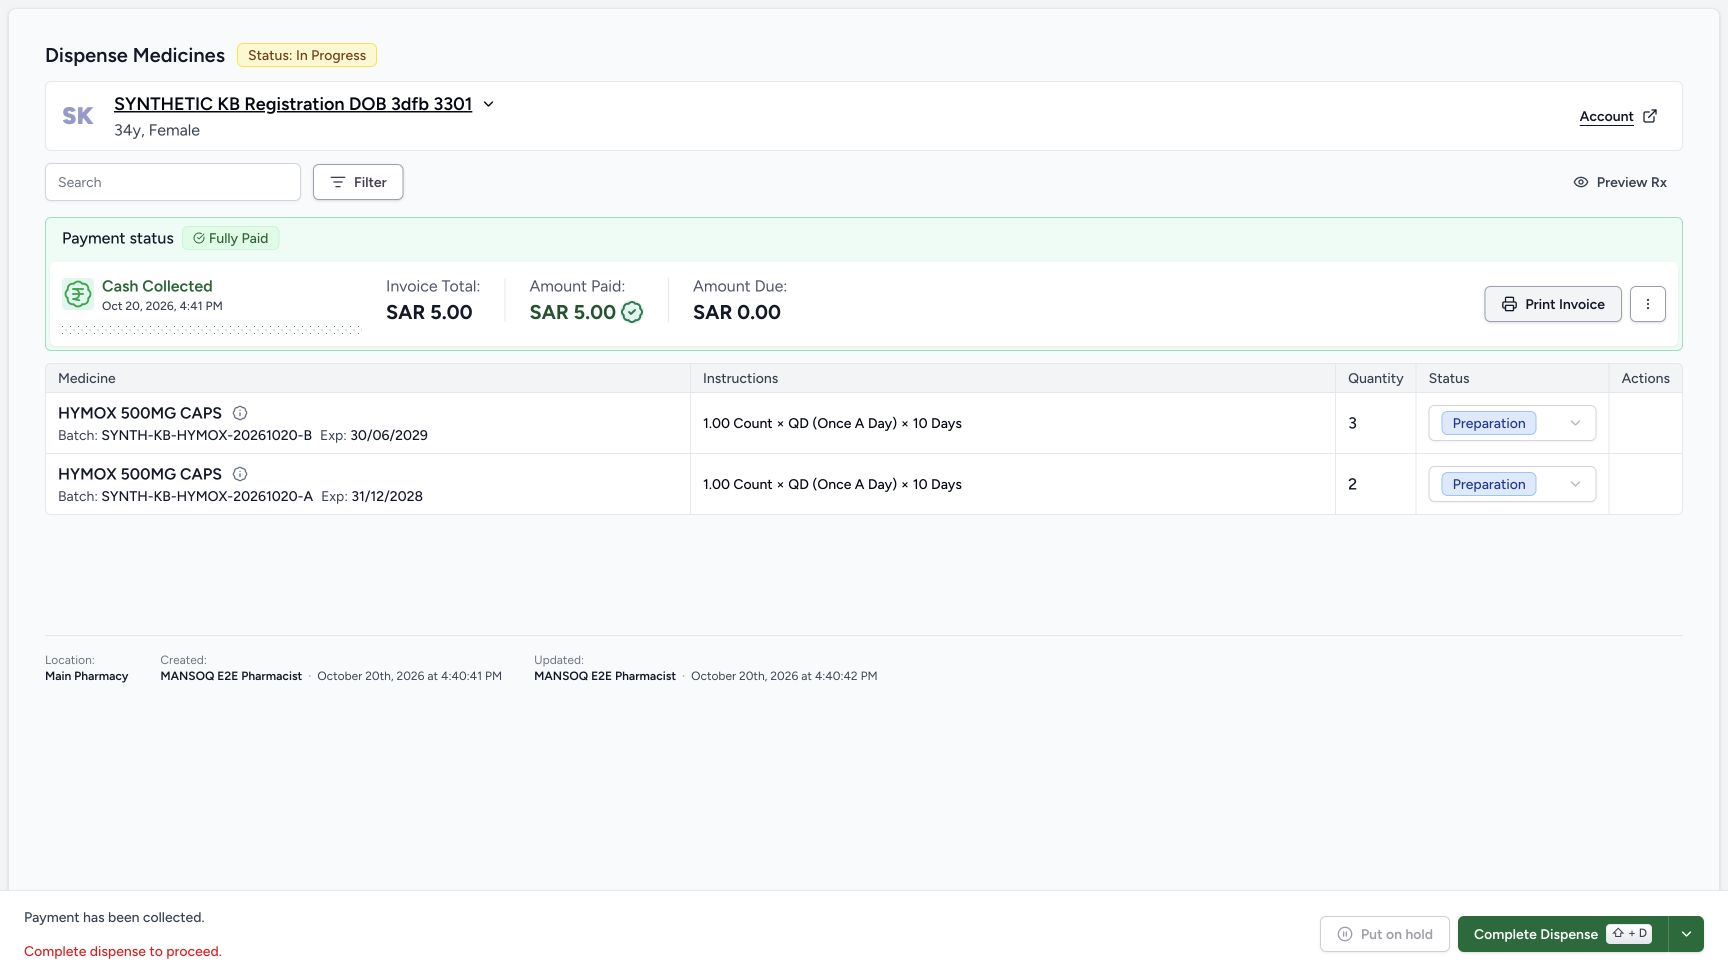
Task: Click the SK patient avatar
Action: [78, 116]
